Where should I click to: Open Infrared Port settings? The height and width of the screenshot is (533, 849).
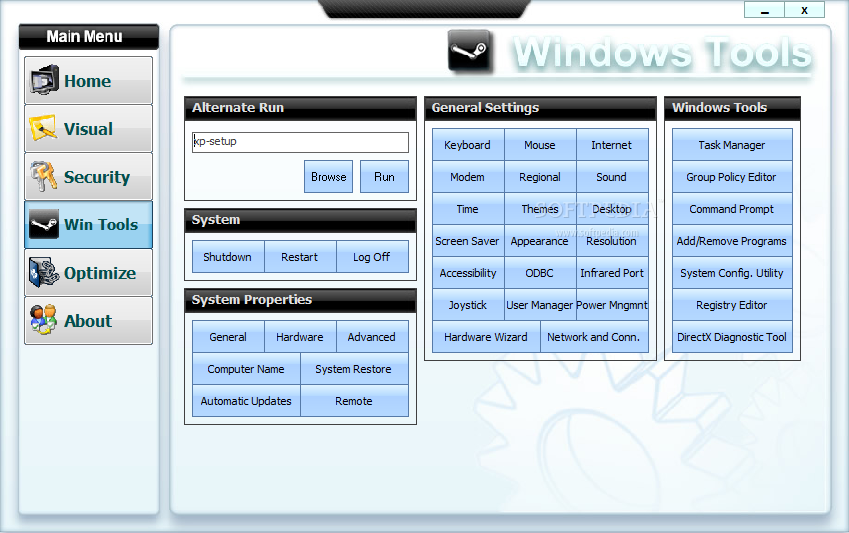tap(612, 272)
